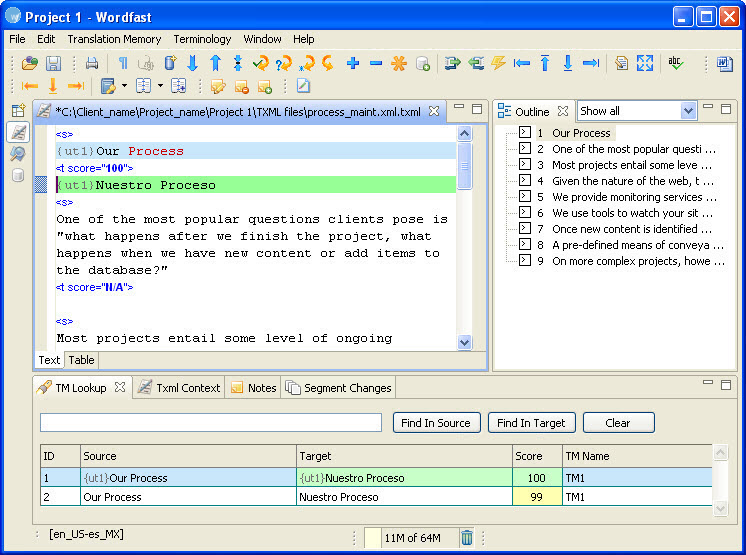Click the blue right arrow to bar icon
The width and height of the screenshot is (746, 555).
(x=591, y=63)
